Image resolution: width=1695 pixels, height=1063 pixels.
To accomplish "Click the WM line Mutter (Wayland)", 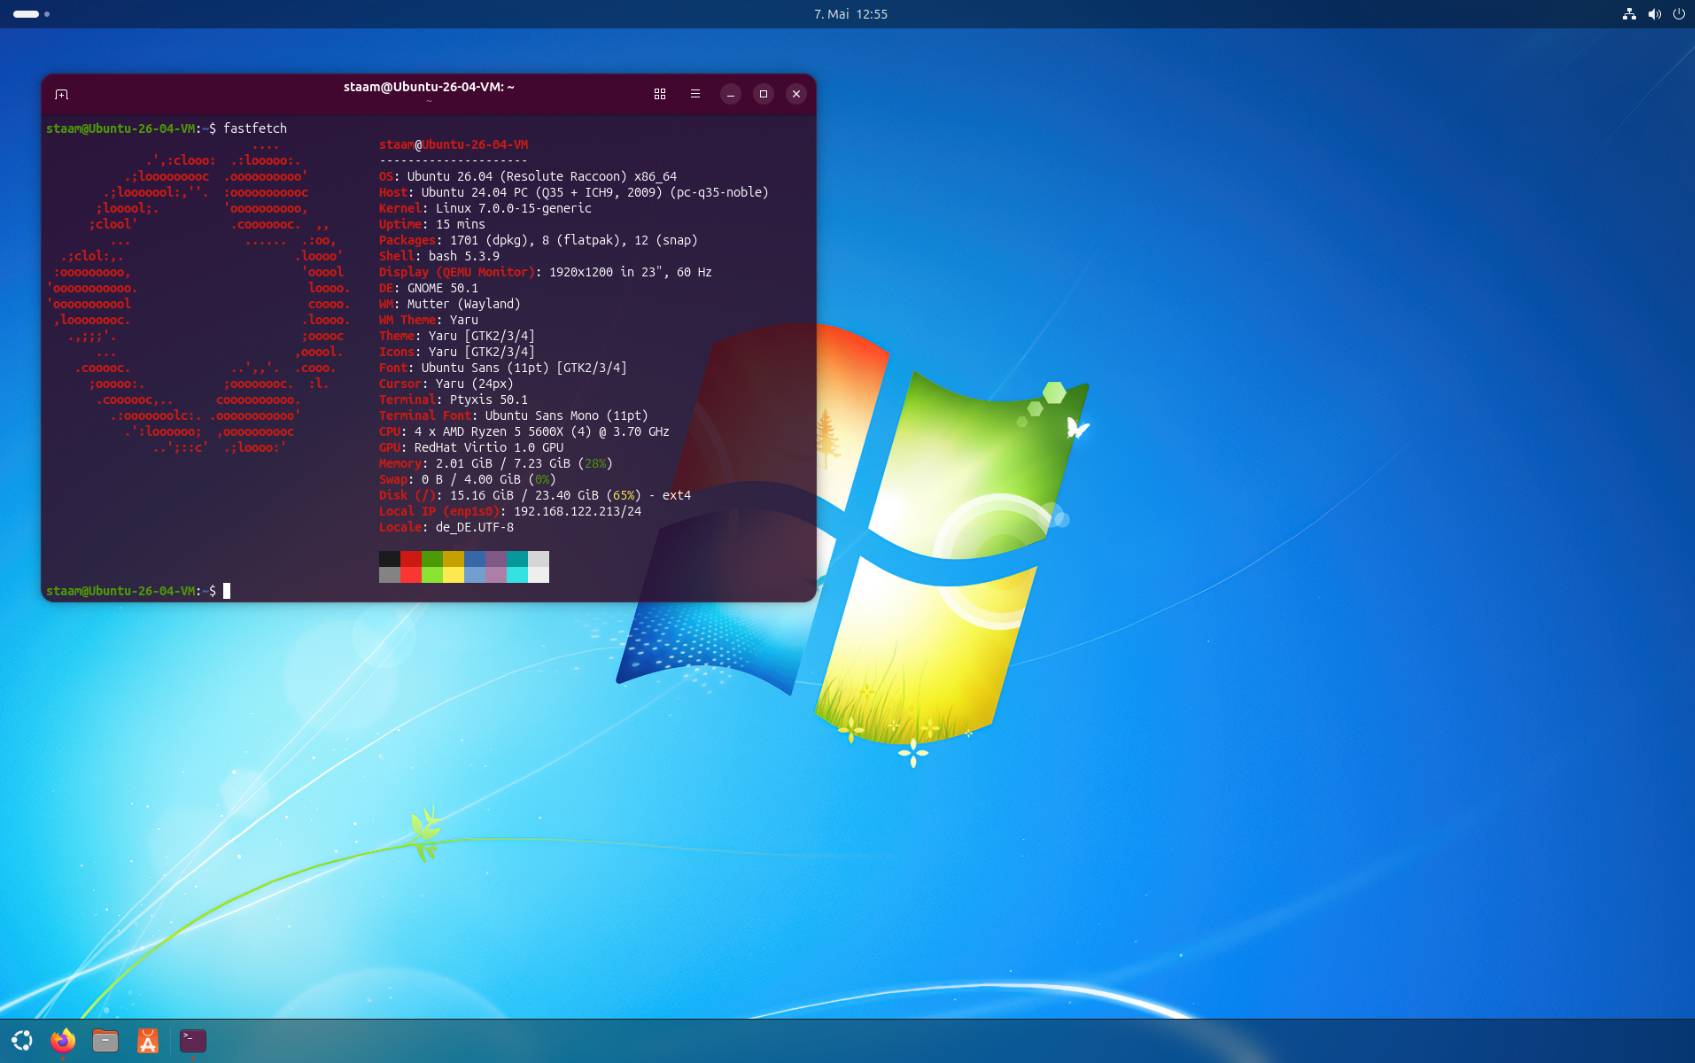I will 450,304.
